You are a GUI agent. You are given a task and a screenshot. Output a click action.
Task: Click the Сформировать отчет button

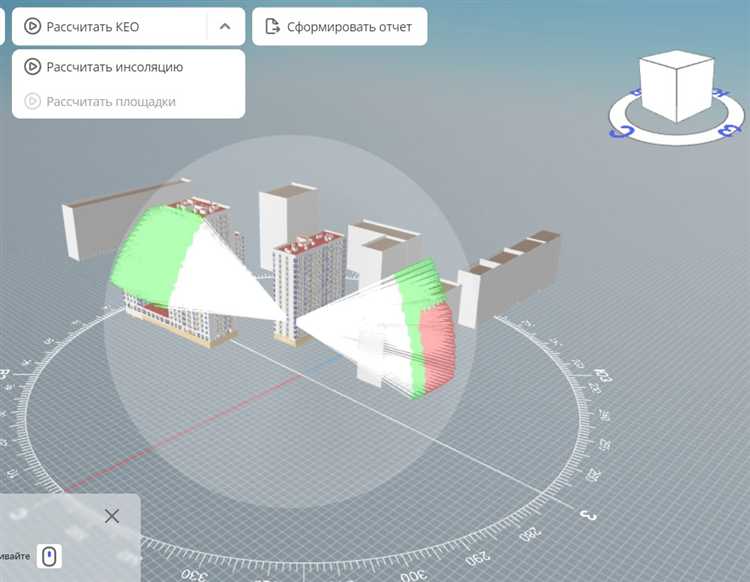click(x=339, y=27)
